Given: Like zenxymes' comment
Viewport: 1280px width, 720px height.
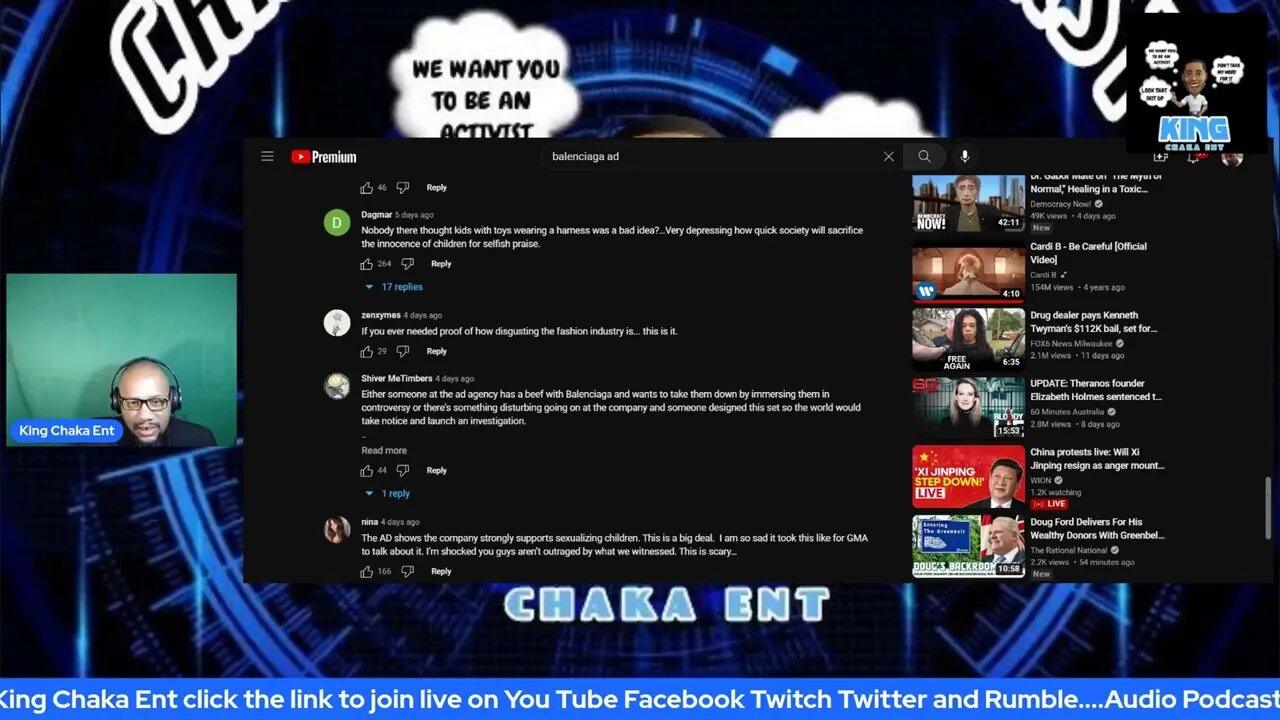Looking at the screenshot, I should point(366,351).
